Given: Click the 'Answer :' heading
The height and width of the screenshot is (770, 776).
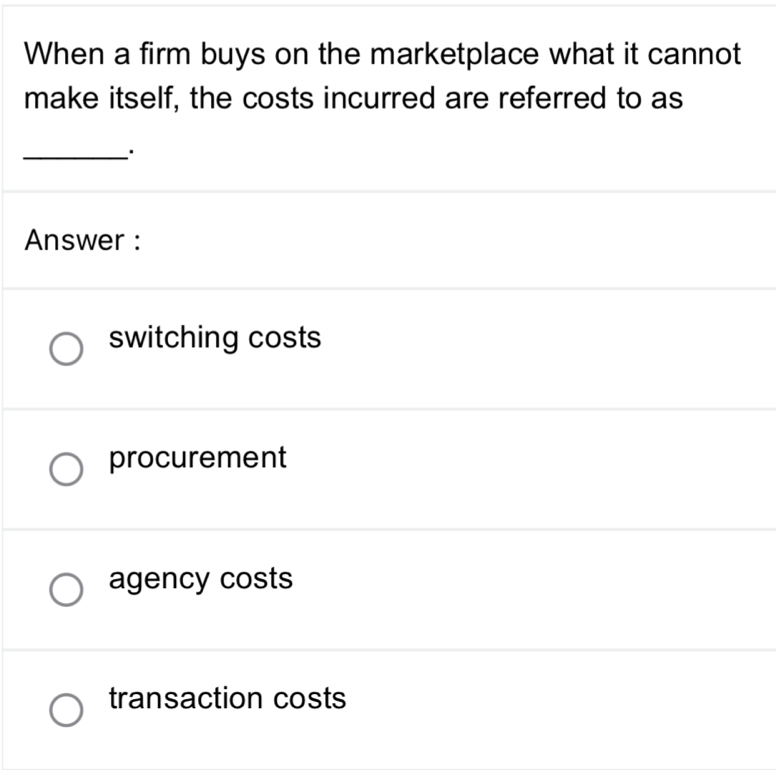Looking at the screenshot, I should [x=82, y=240].
